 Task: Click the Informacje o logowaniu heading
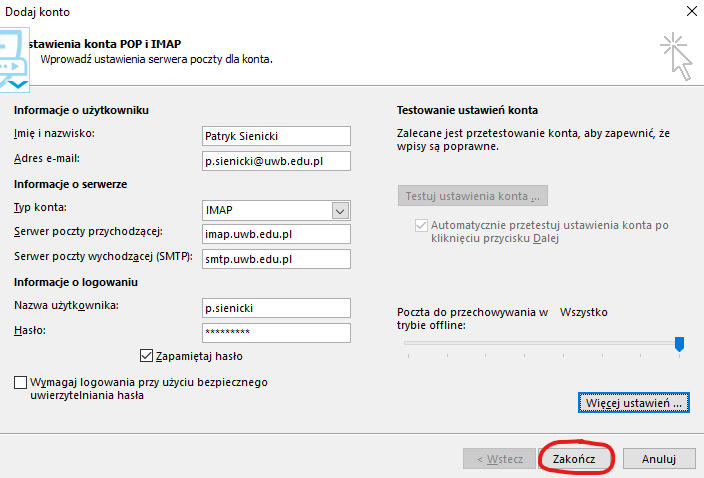point(76,282)
